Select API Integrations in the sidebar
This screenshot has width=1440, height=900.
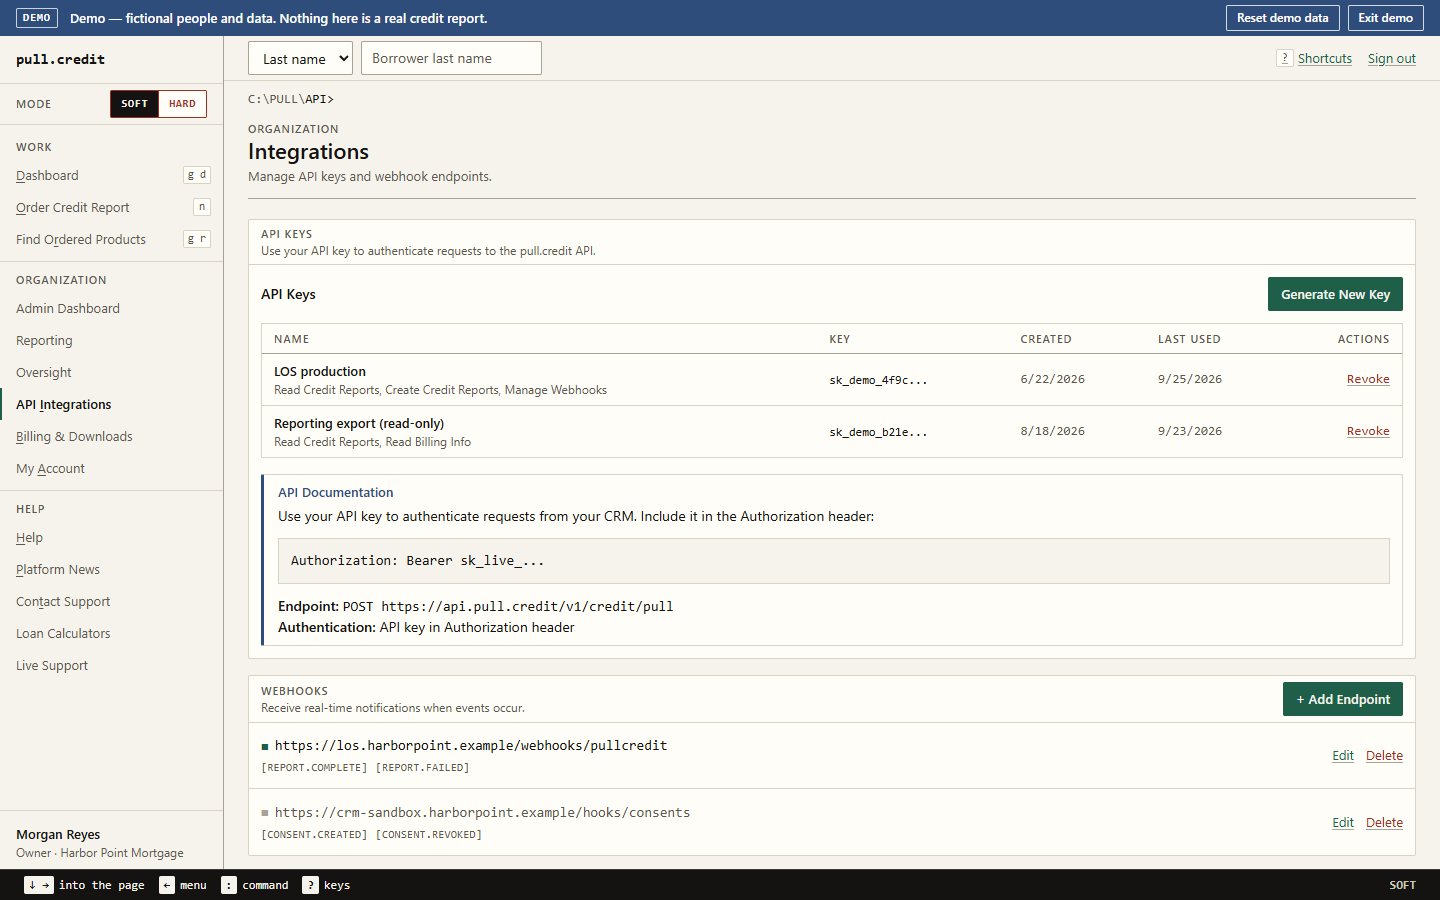64,405
